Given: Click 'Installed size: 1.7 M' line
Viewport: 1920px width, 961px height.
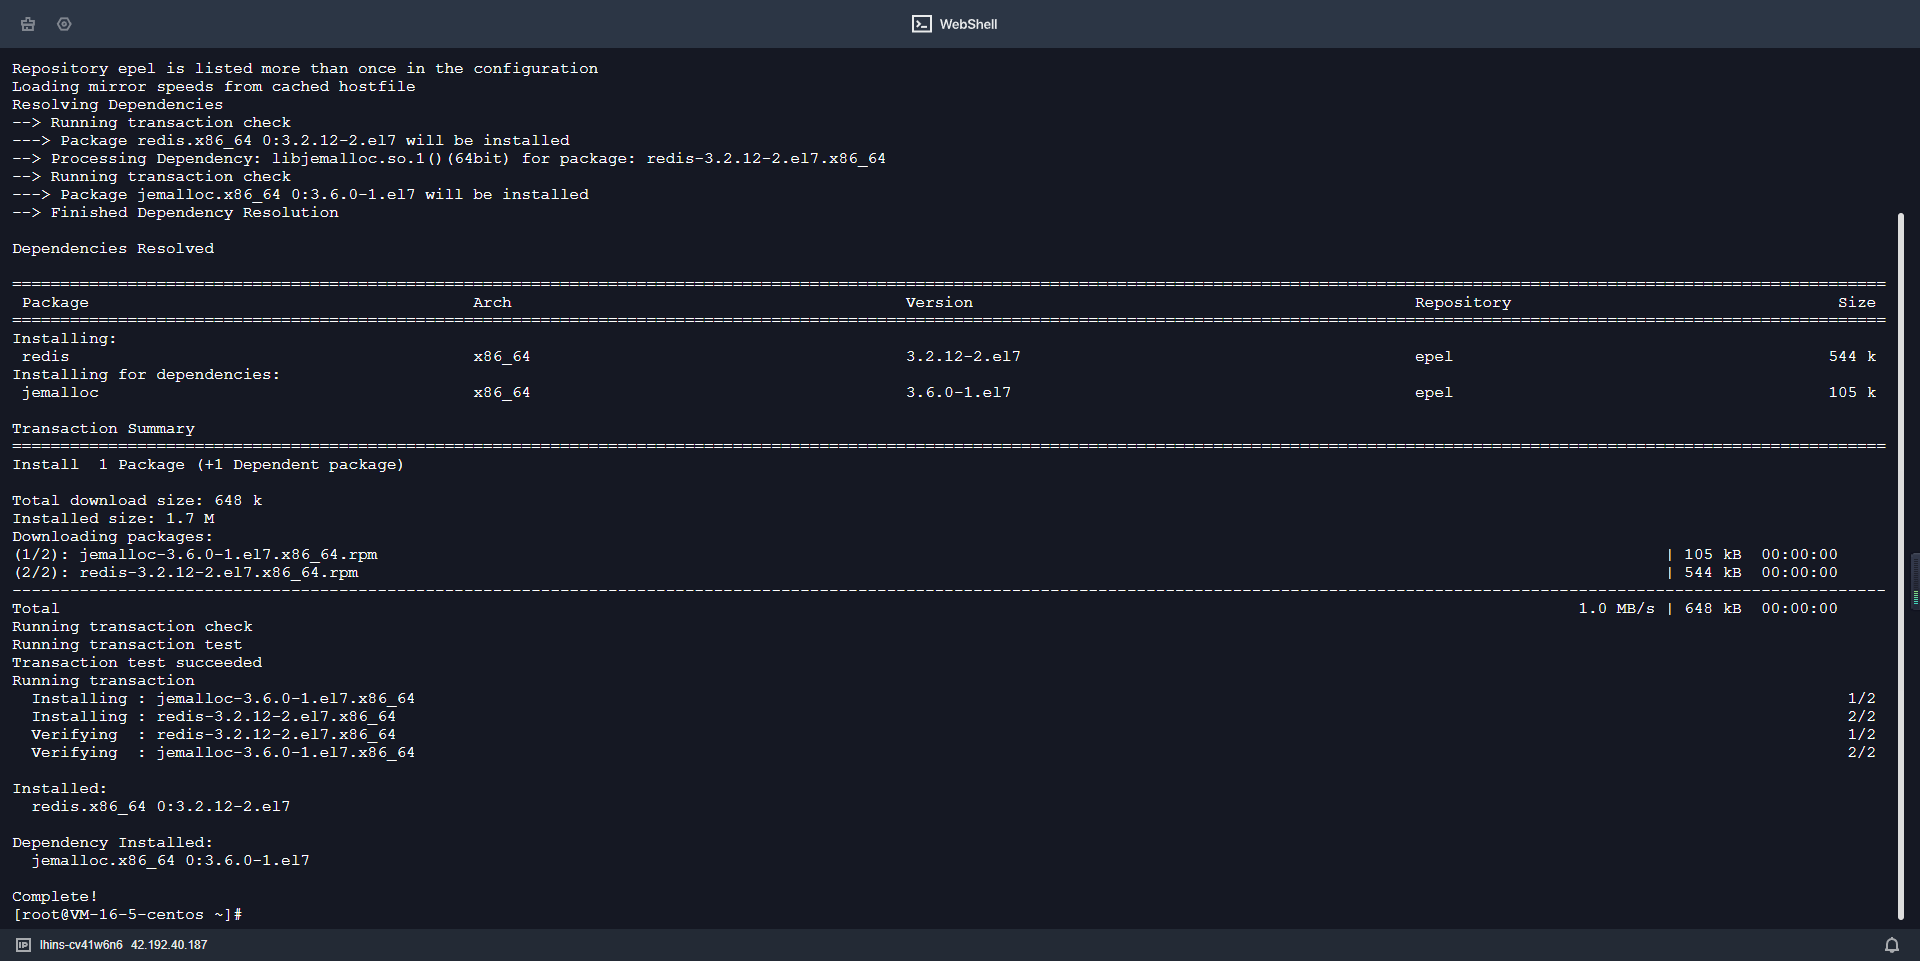Looking at the screenshot, I should pyautogui.click(x=113, y=519).
